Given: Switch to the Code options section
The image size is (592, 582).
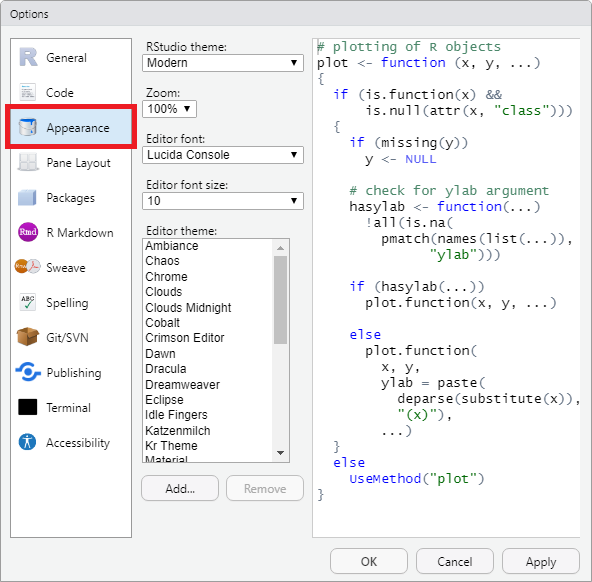Looking at the screenshot, I should click(71, 93).
